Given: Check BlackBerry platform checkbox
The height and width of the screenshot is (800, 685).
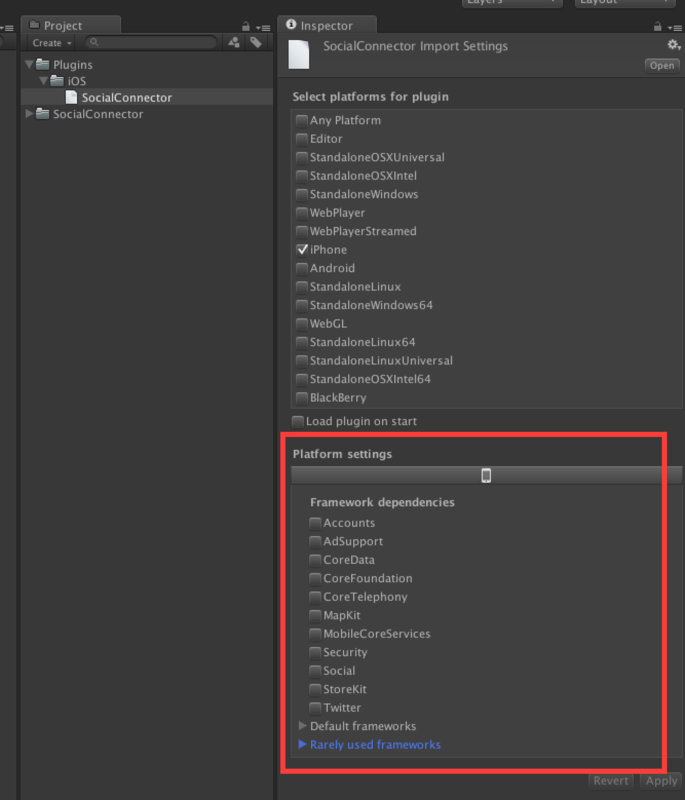Looking at the screenshot, I should [301, 397].
